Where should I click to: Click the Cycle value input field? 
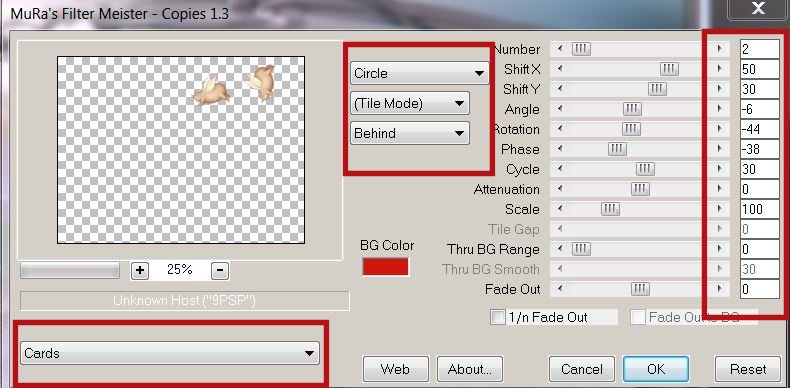click(759, 169)
